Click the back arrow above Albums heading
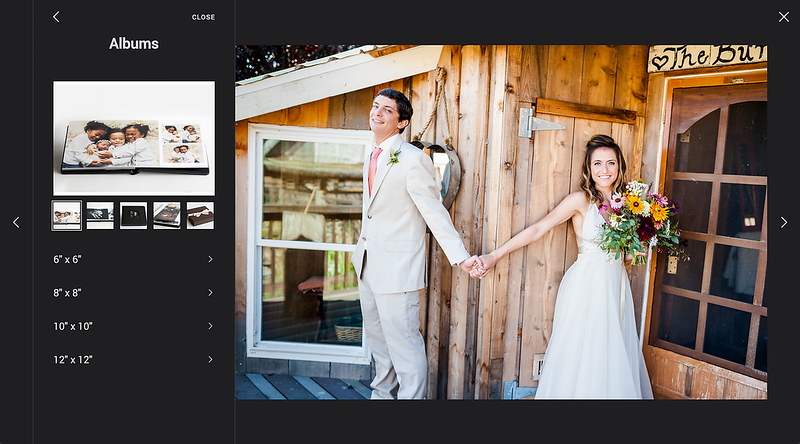This screenshot has height=444, width=800. click(56, 17)
